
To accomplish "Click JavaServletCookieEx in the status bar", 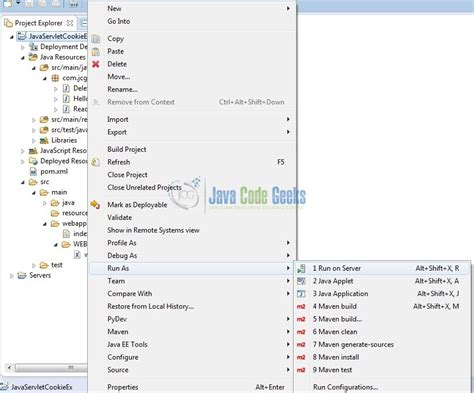I will click(42, 387).
